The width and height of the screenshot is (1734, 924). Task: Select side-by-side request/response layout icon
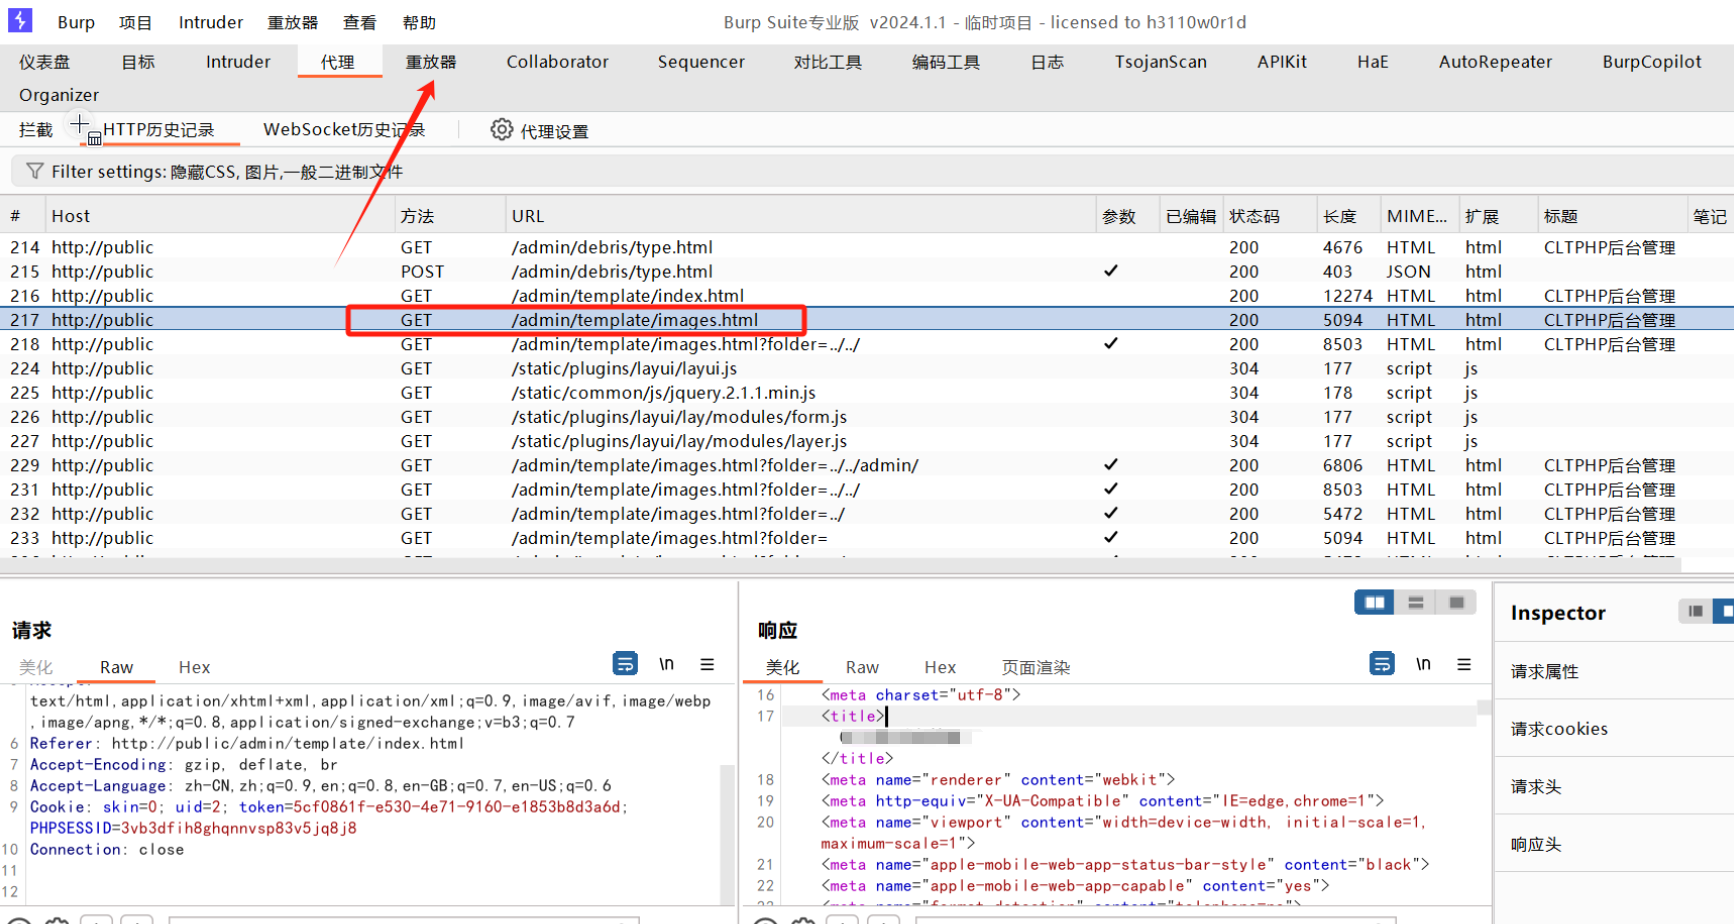(x=1374, y=602)
